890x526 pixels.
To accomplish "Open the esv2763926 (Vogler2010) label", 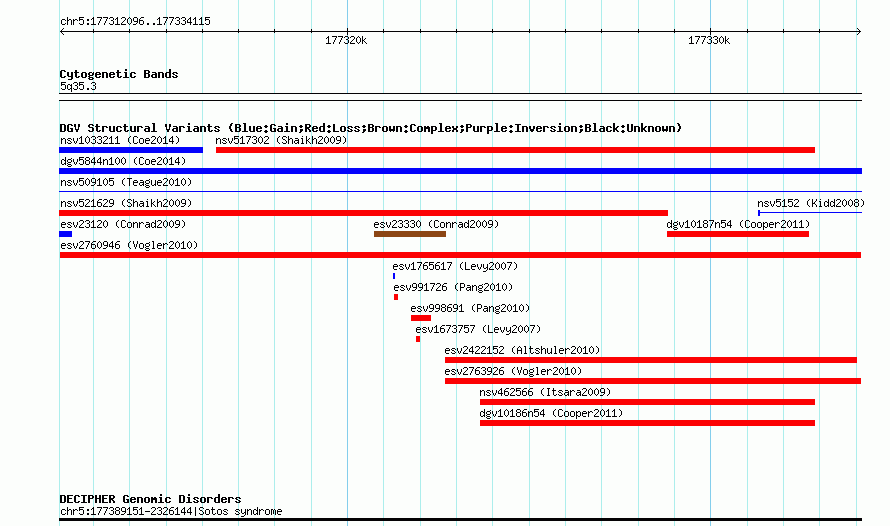I will pyautogui.click(x=513, y=371).
